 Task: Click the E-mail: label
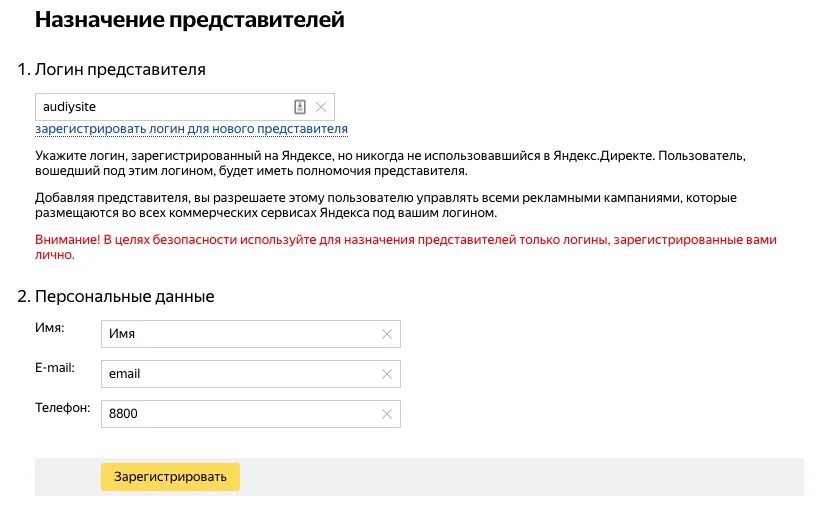tap(55, 368)
